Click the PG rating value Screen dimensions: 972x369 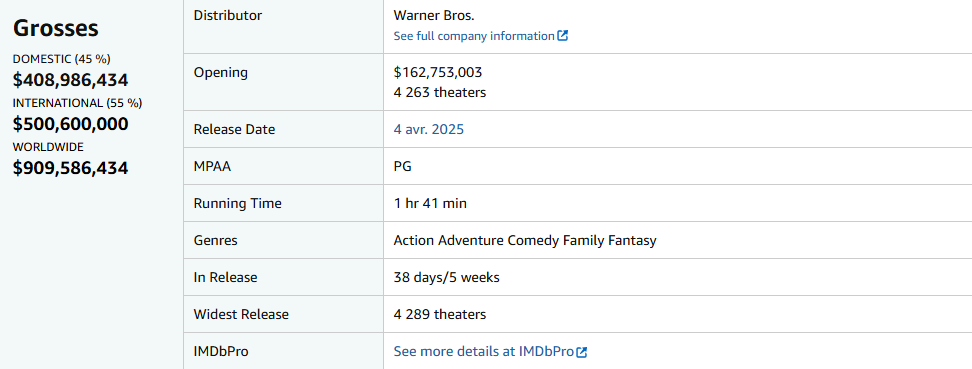402,166
